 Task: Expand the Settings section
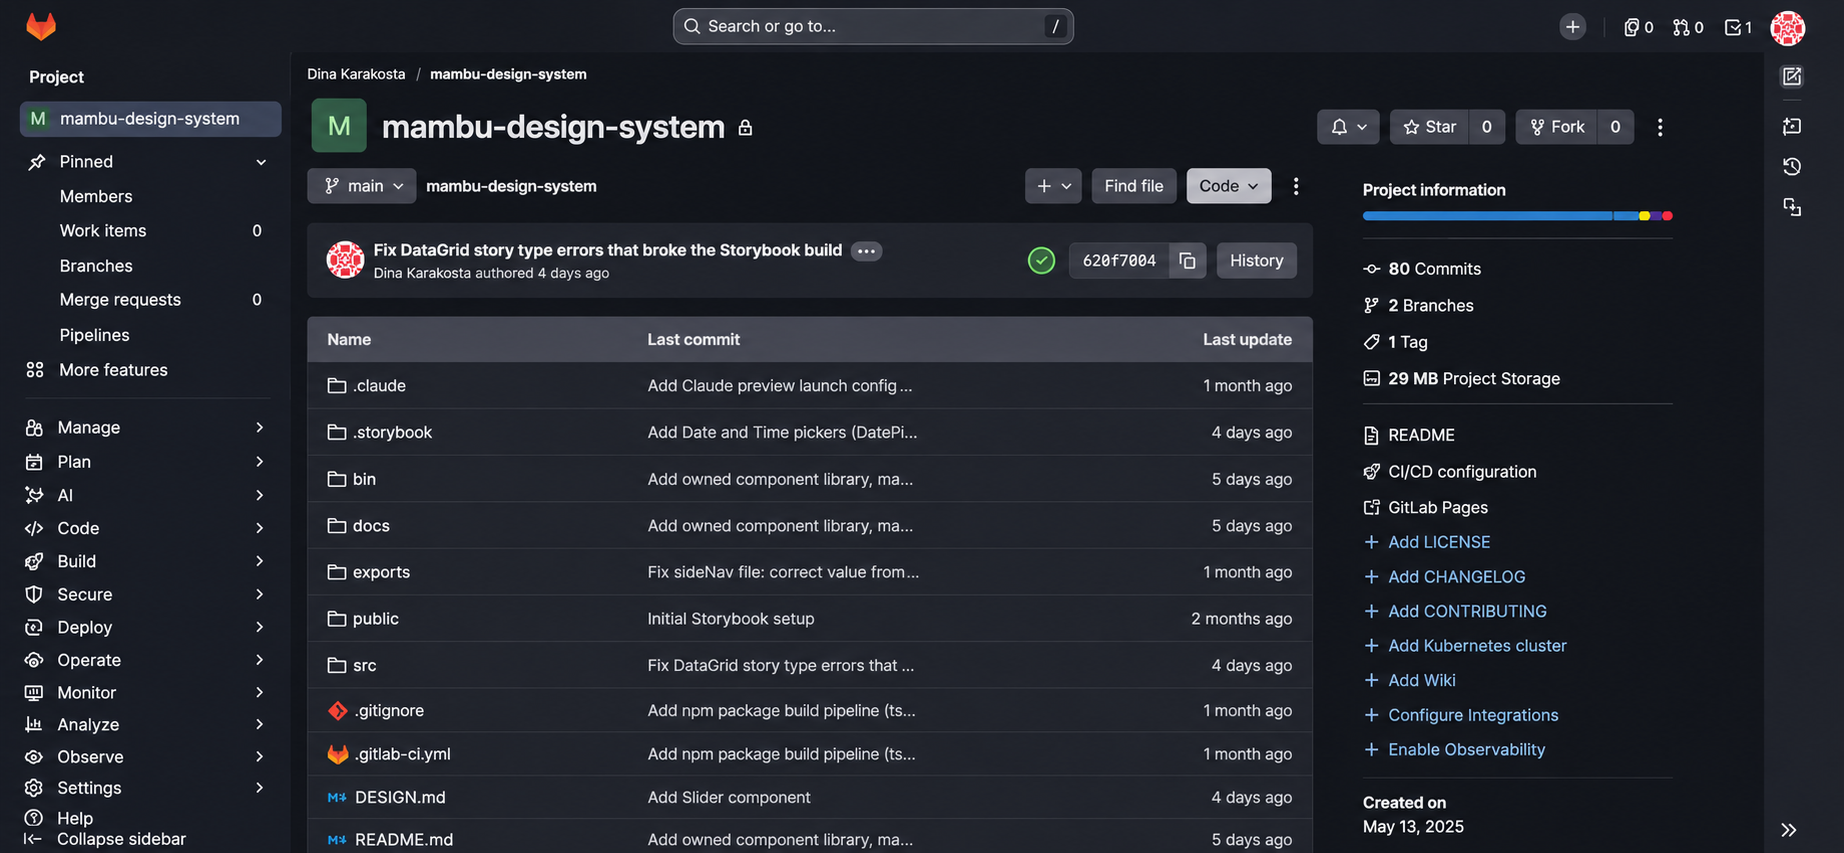pos(150,788)
